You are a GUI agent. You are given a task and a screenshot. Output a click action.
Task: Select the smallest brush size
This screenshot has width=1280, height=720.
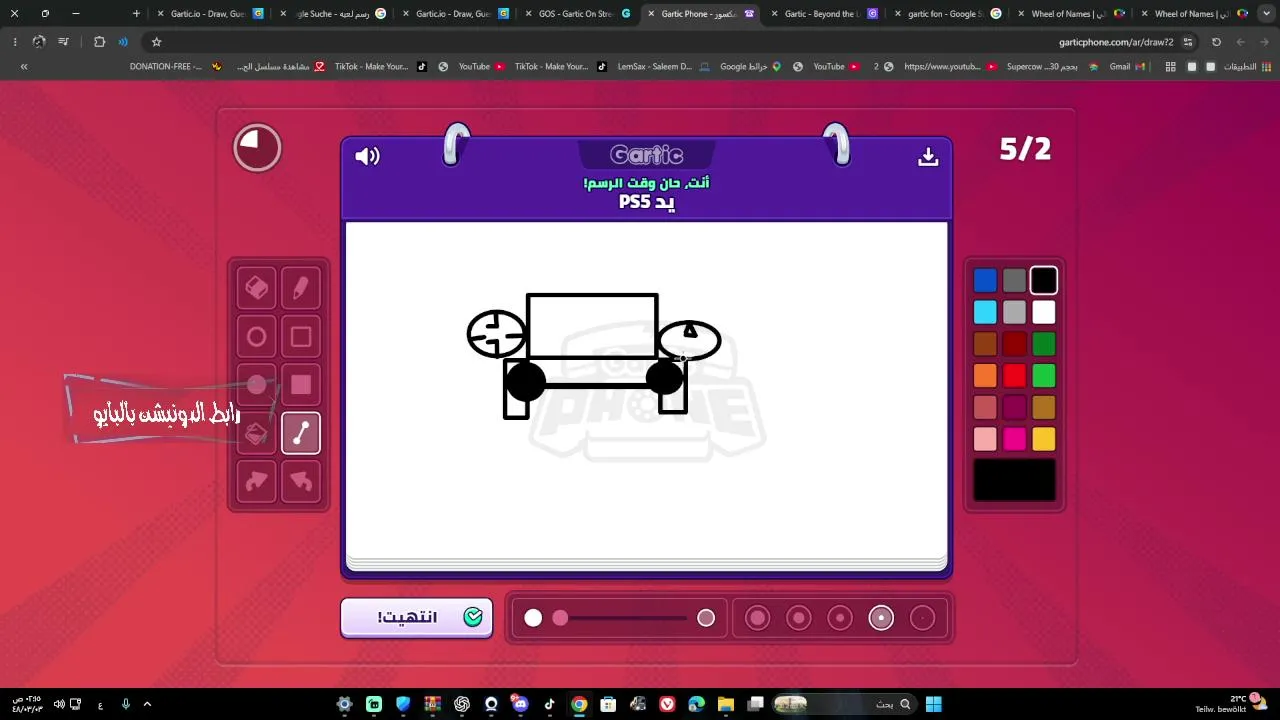(x=922, y=618)
